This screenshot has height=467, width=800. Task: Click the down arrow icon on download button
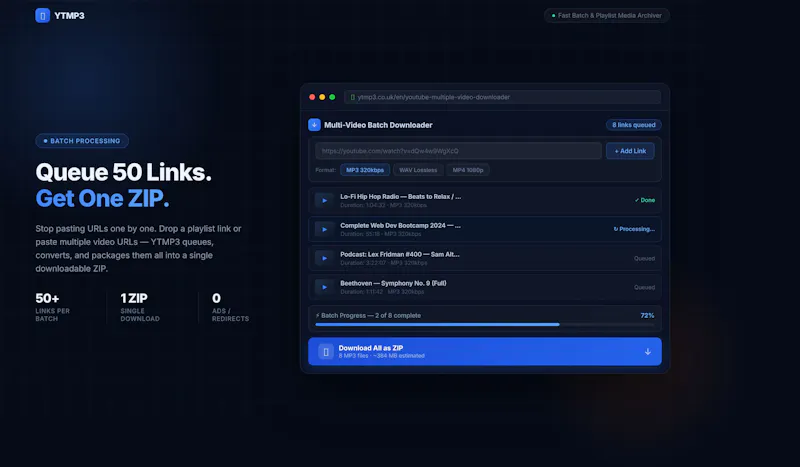pos(647,352)
